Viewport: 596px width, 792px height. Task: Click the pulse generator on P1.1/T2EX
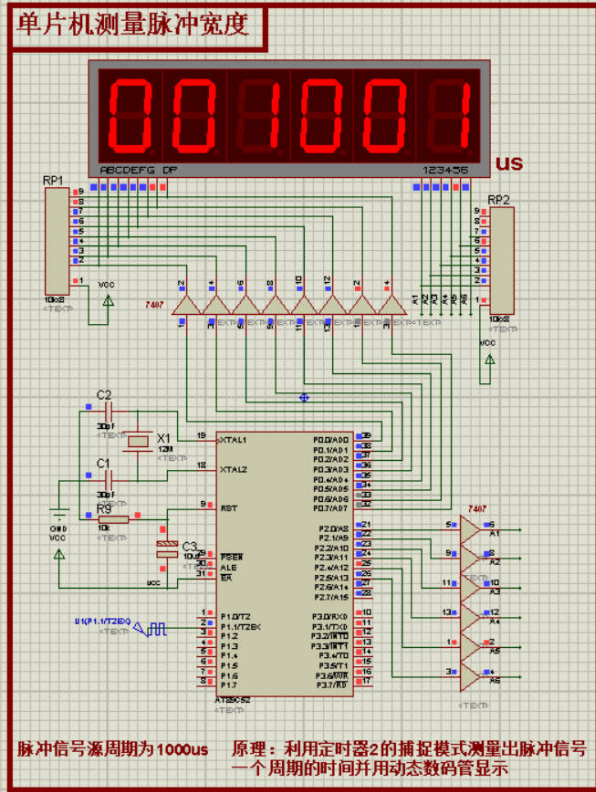[x=150, y=629]
